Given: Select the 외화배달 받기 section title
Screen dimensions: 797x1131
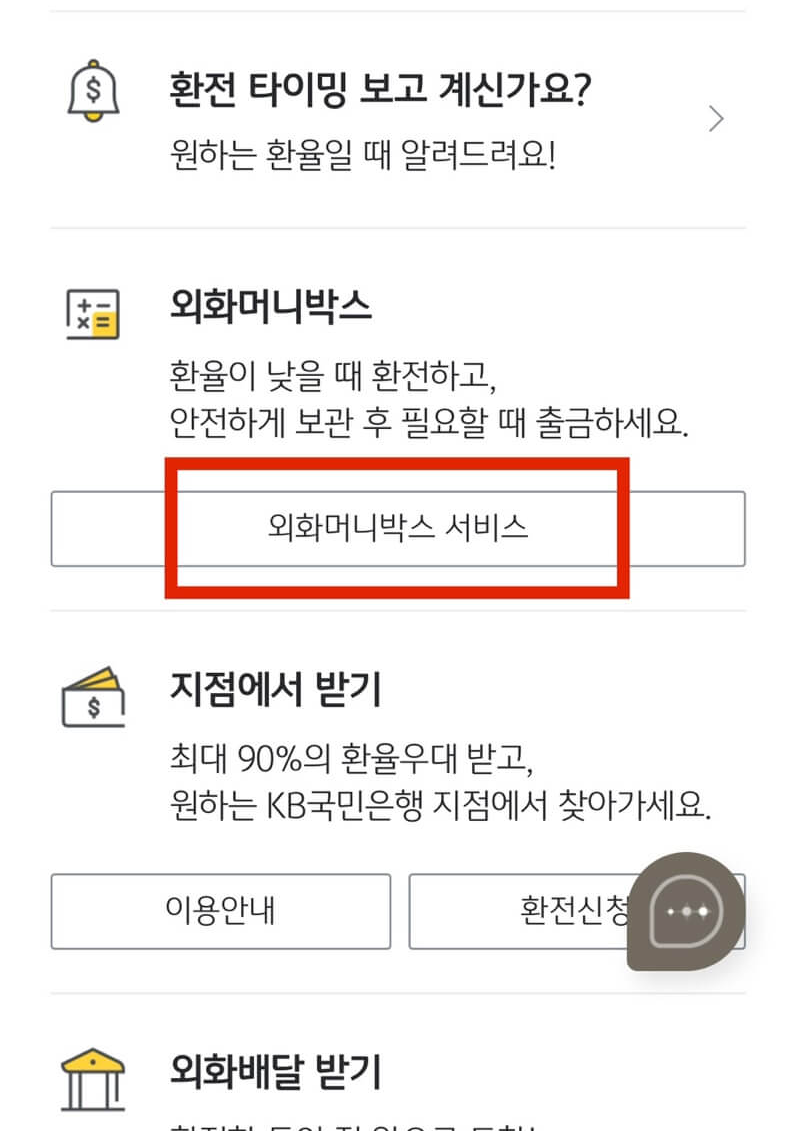Looking at the screenshot, I should coord(276,1071).
